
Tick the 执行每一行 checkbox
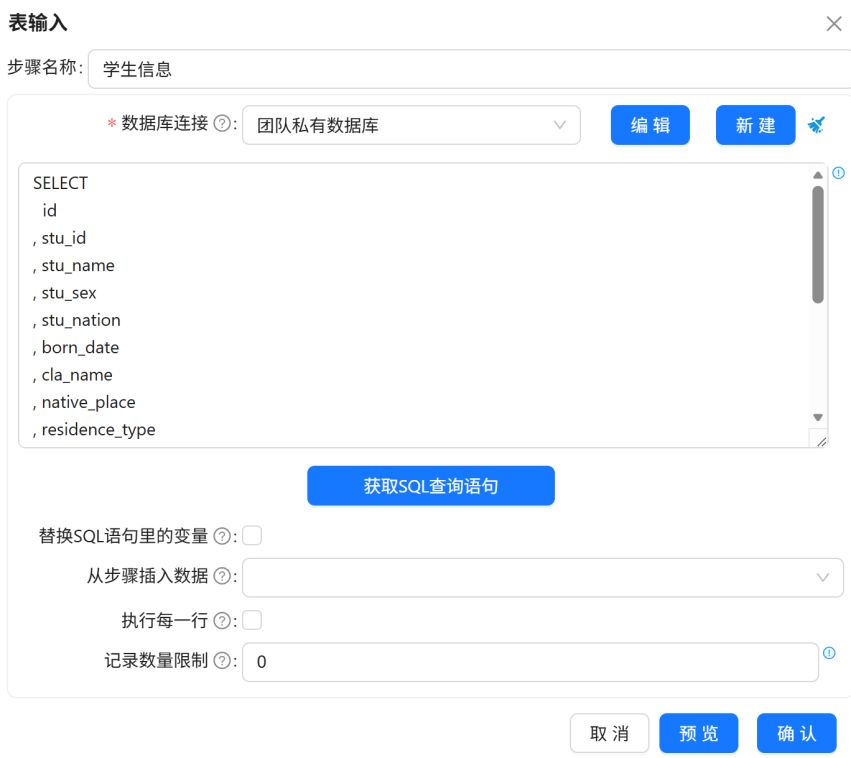pos(252,620)
